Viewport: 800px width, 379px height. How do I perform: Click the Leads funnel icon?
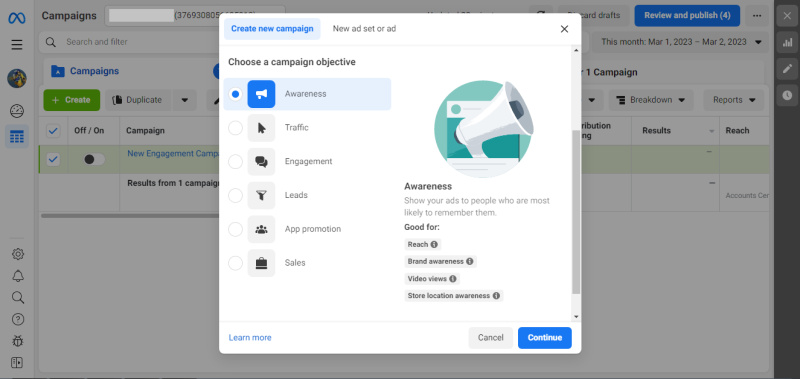click(261, 195)
